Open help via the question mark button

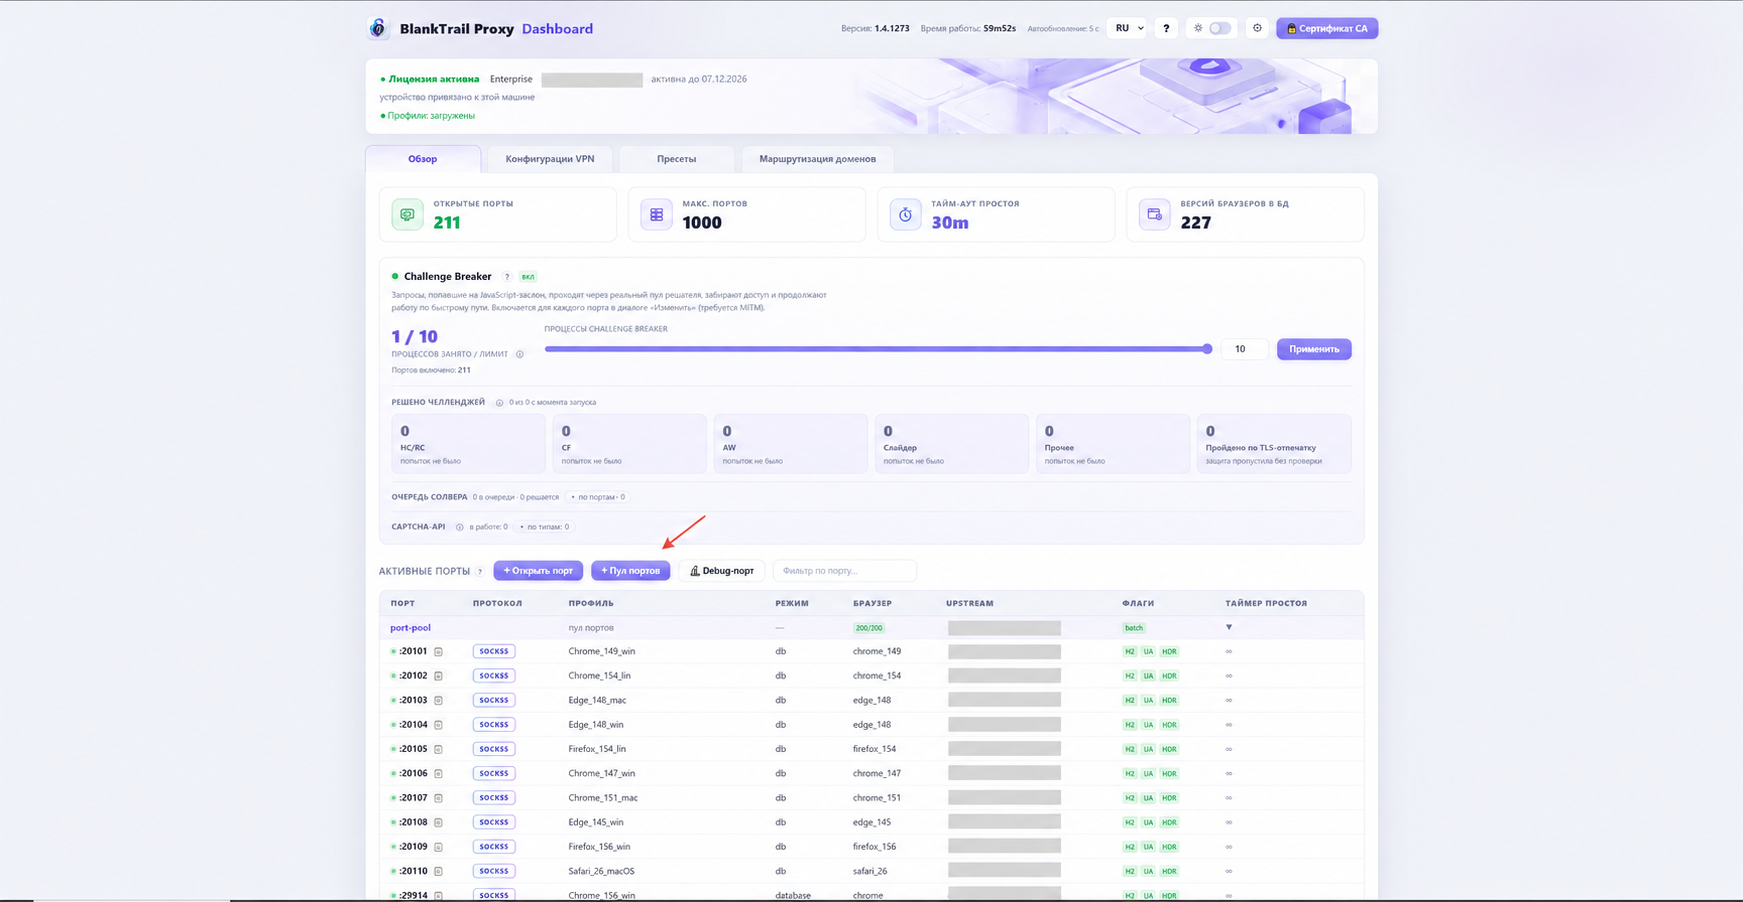click(x=1166, y=28)
